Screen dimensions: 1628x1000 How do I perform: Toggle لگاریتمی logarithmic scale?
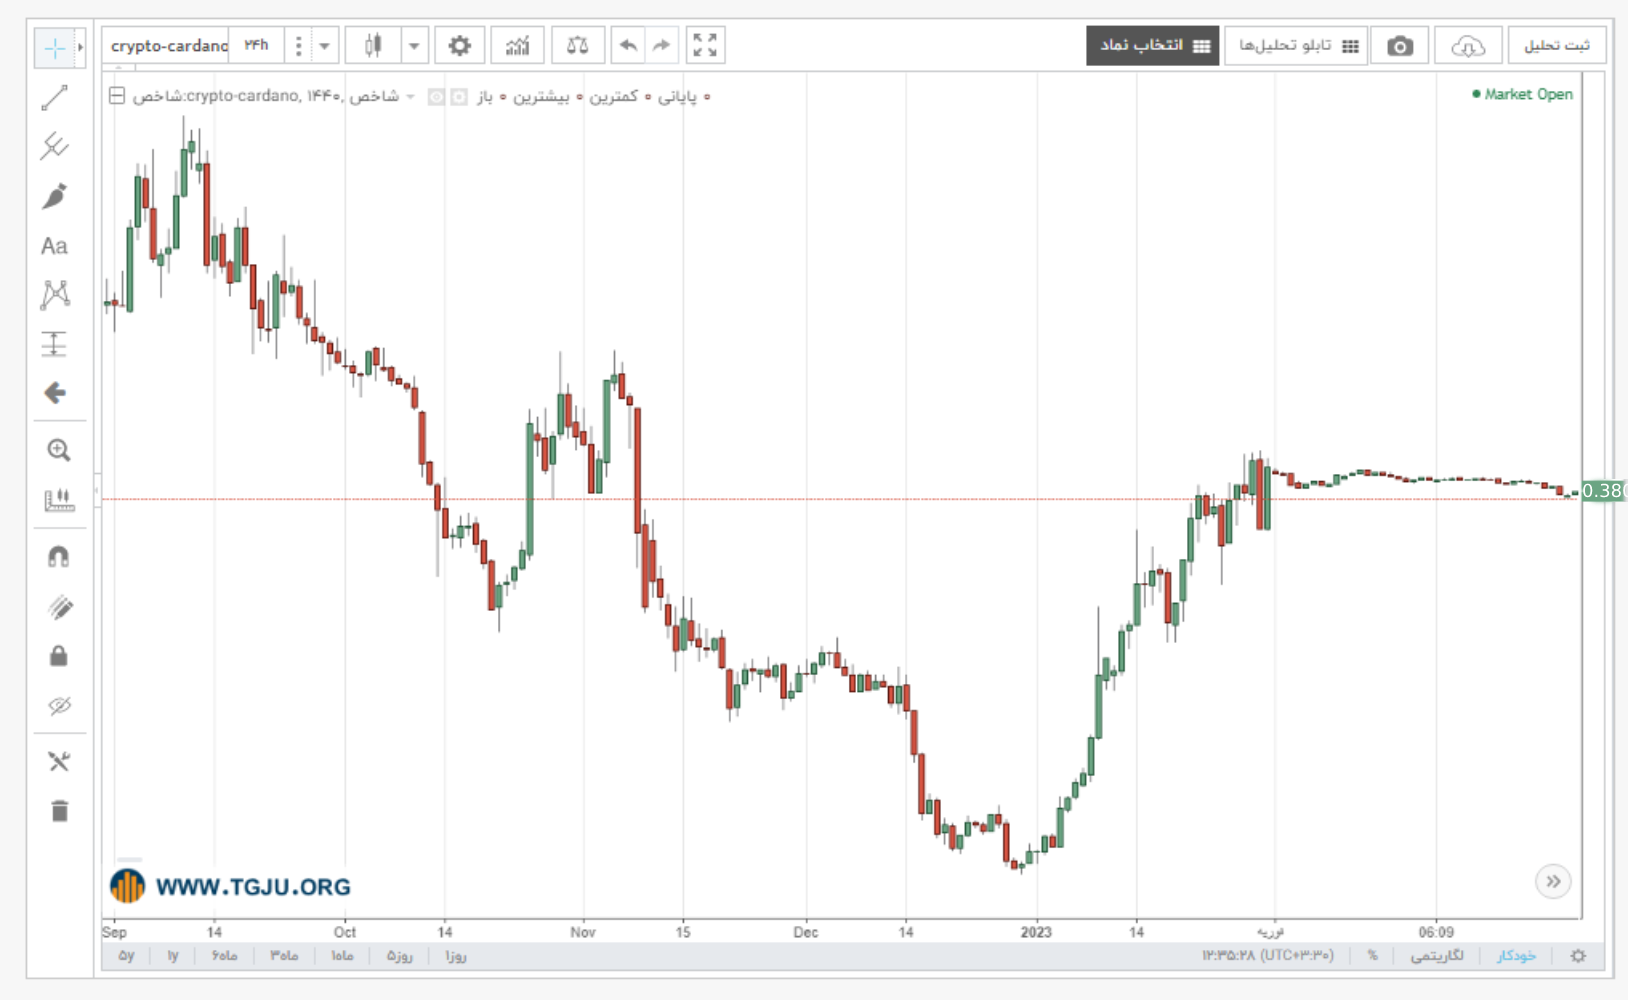1437,956
